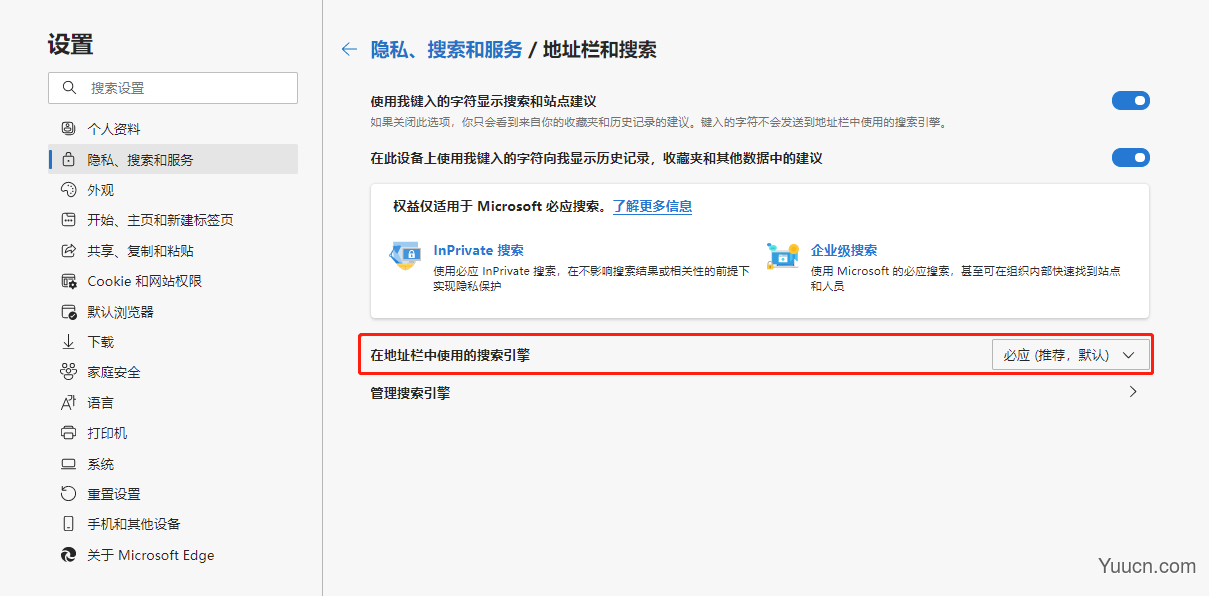Click the printer icon beside 打印机
This screenshot has width=1209, height=596.
[68, 433]
